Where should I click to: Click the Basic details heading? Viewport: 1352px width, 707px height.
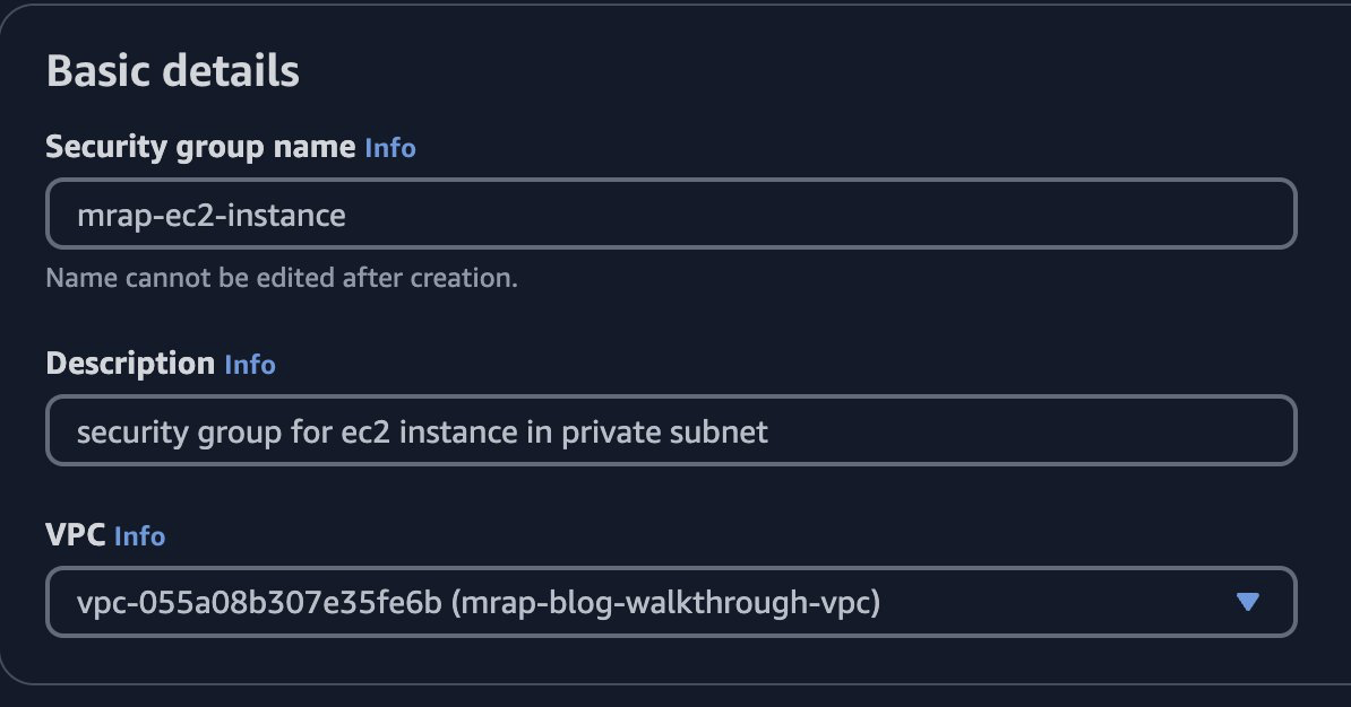pos(174,69)
